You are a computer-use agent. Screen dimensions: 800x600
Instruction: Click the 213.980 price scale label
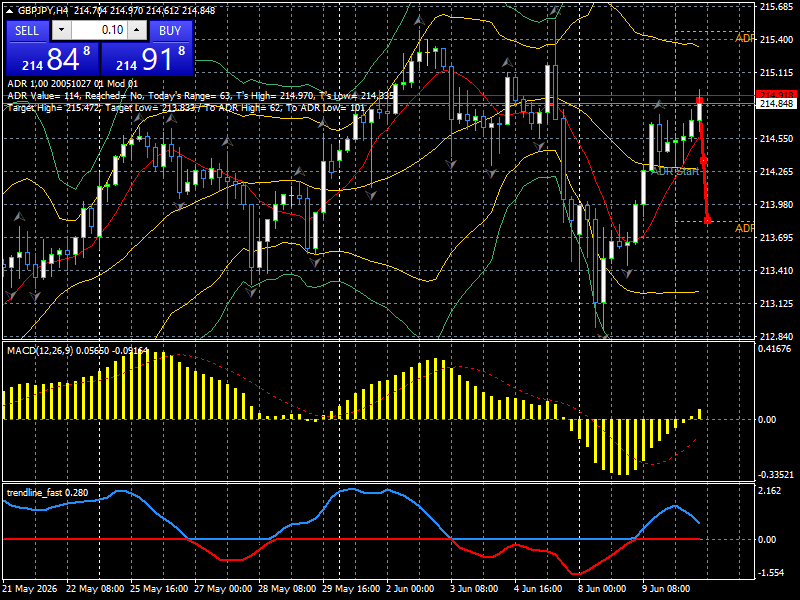click(777, 204)
